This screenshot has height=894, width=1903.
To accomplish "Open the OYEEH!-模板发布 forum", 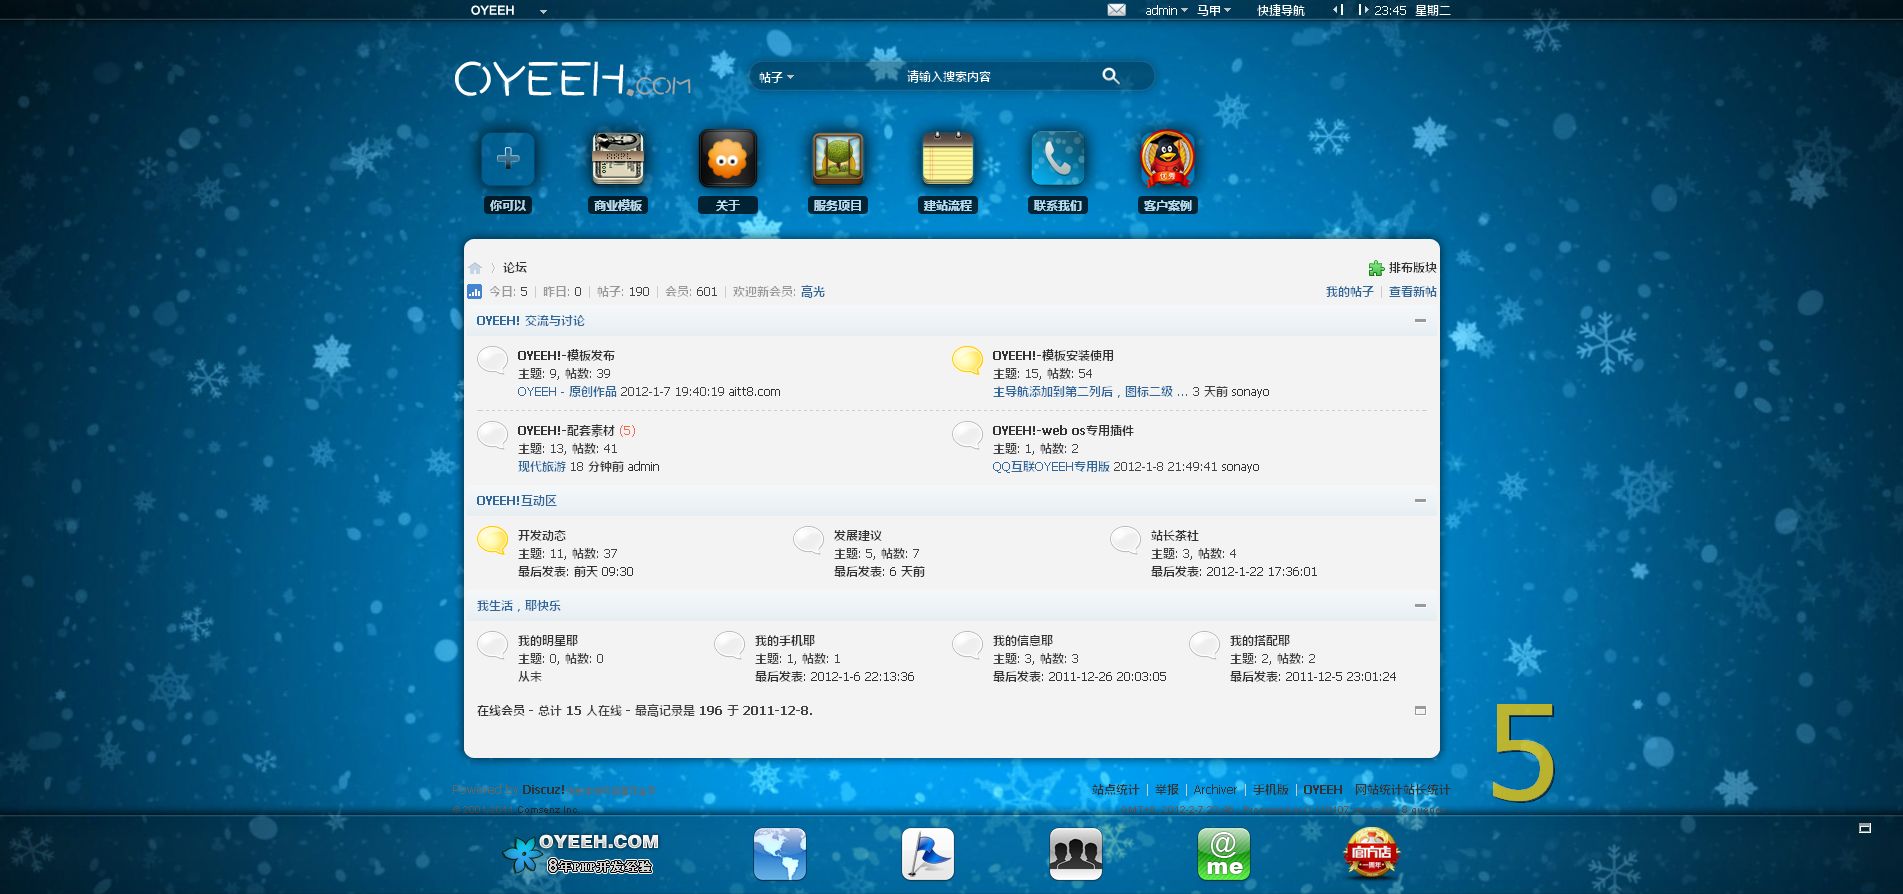I will pyautogui.click(x=566, y=356).
